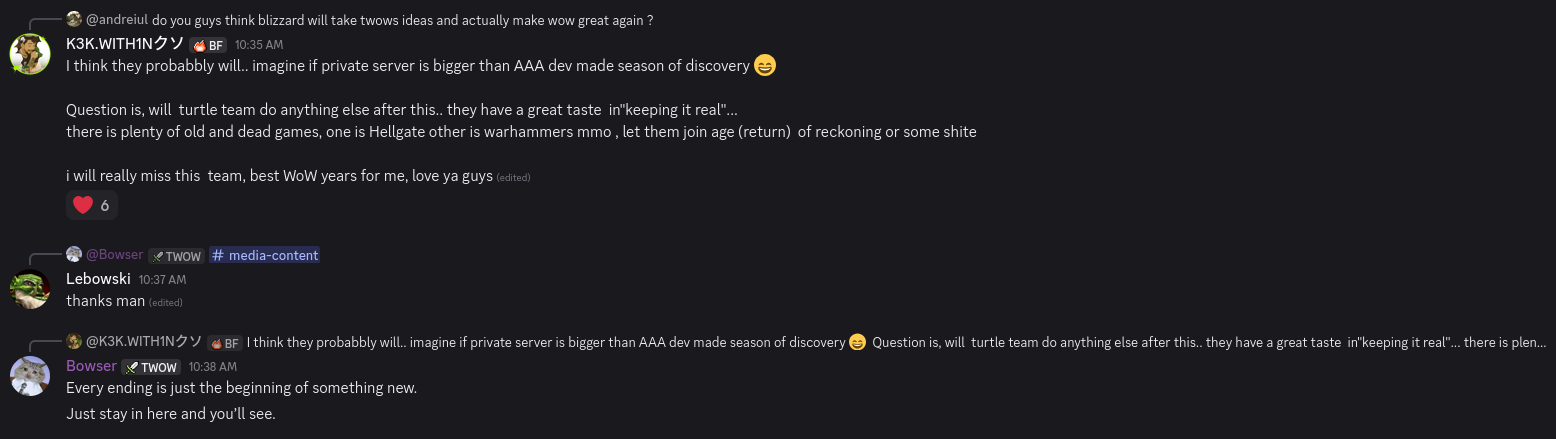
Task: Open the #media-content channel link
Action: pyautogui.click(x=265, y=255)
